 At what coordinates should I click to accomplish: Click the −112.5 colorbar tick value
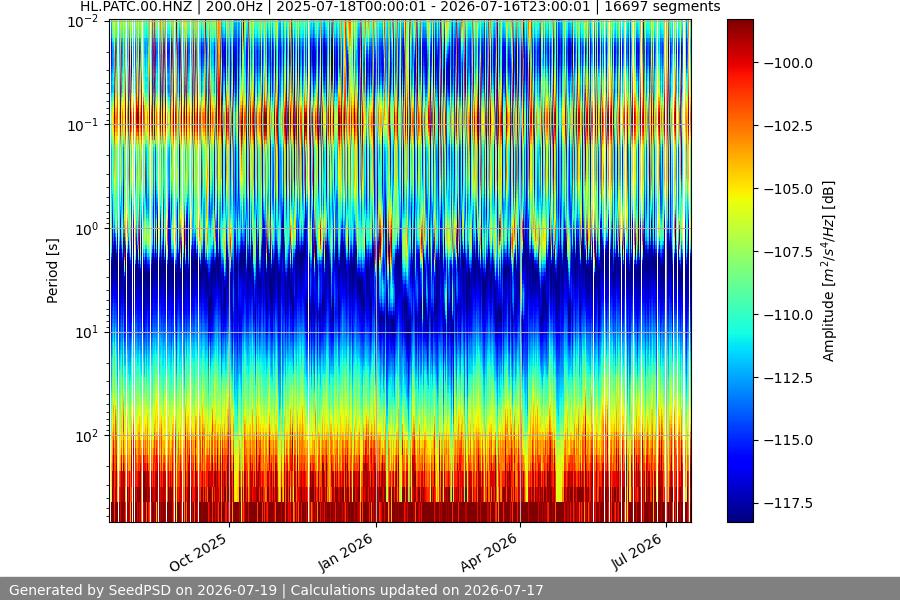pos(789,378)
